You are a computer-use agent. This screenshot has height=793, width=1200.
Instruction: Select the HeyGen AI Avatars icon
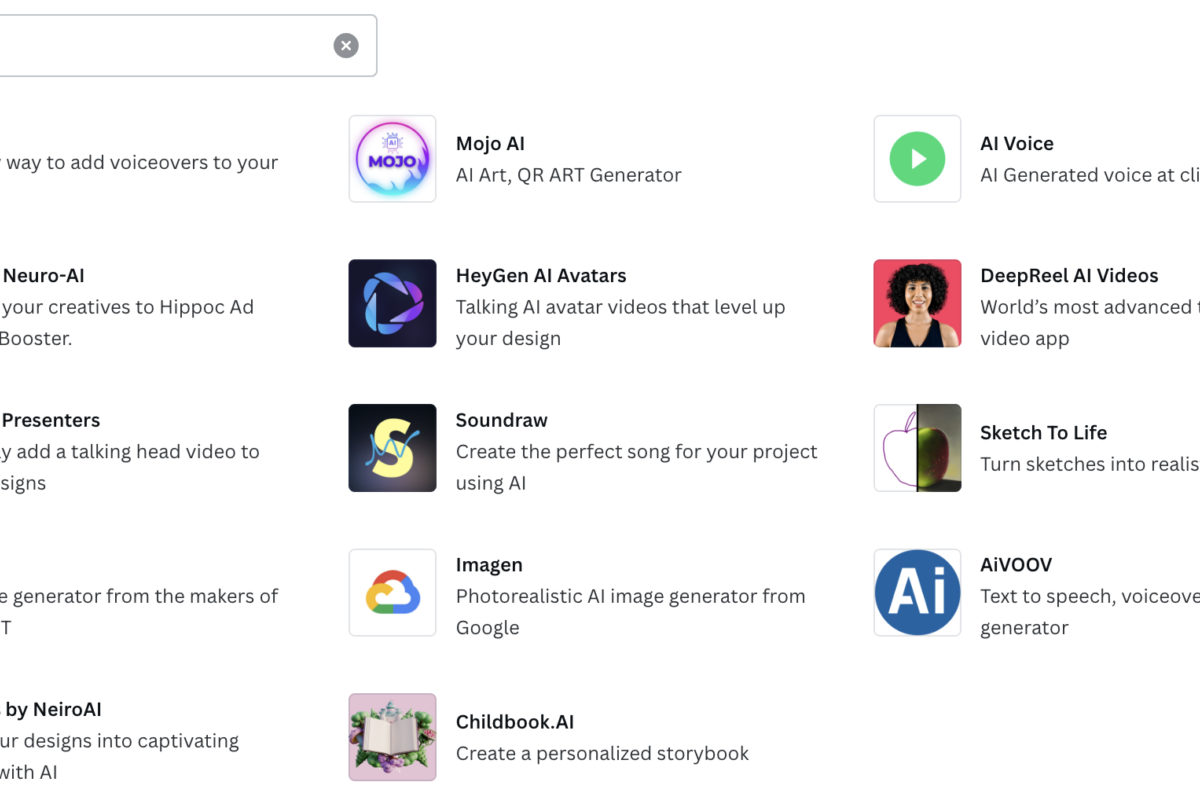point(392,303)
